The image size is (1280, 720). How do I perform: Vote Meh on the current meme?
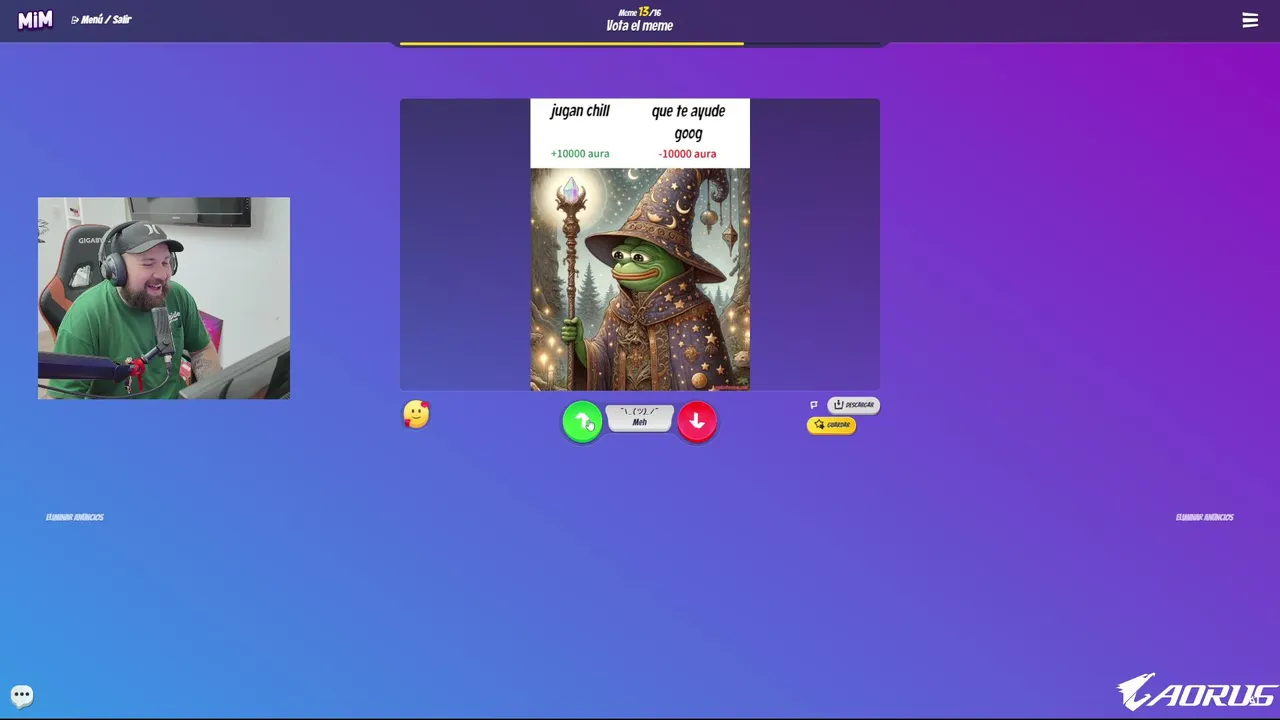640,418
